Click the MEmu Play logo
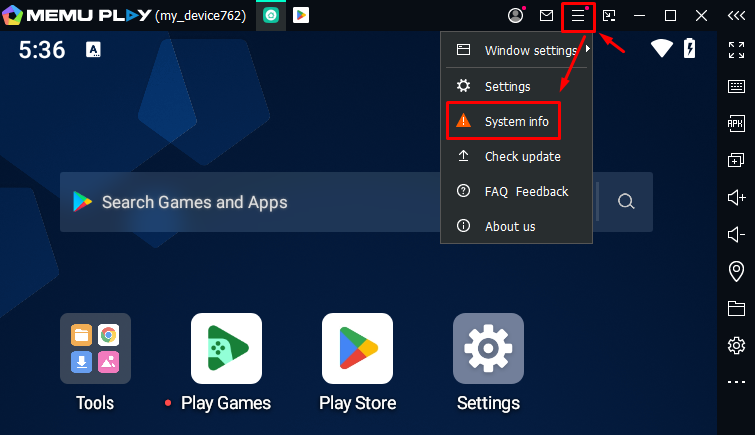Image resolution: width=755 pixels, height=435 pixels. pos(77,15)
